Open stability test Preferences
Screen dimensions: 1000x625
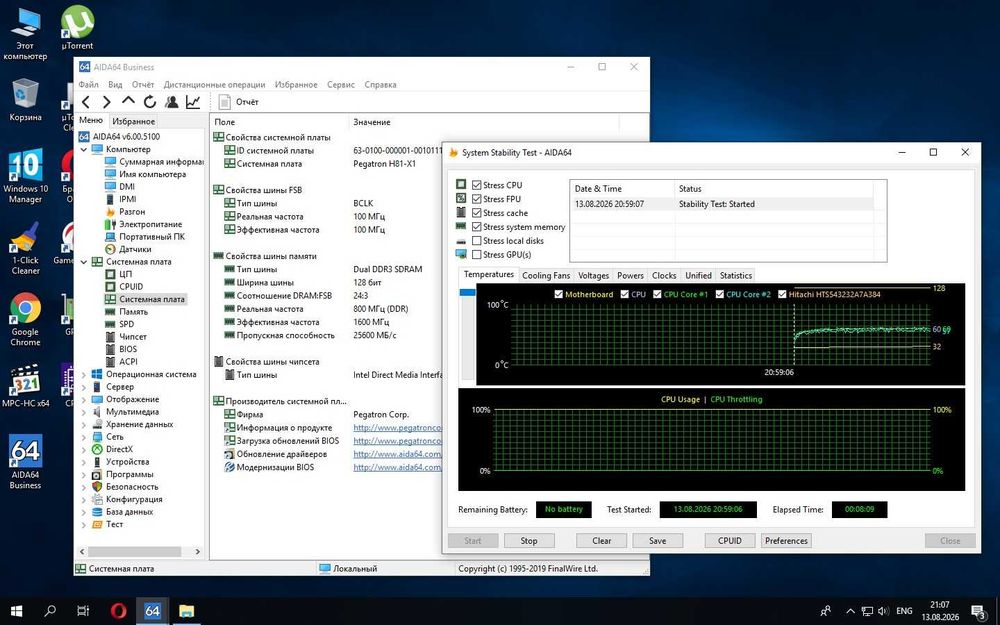click(786, 541)
